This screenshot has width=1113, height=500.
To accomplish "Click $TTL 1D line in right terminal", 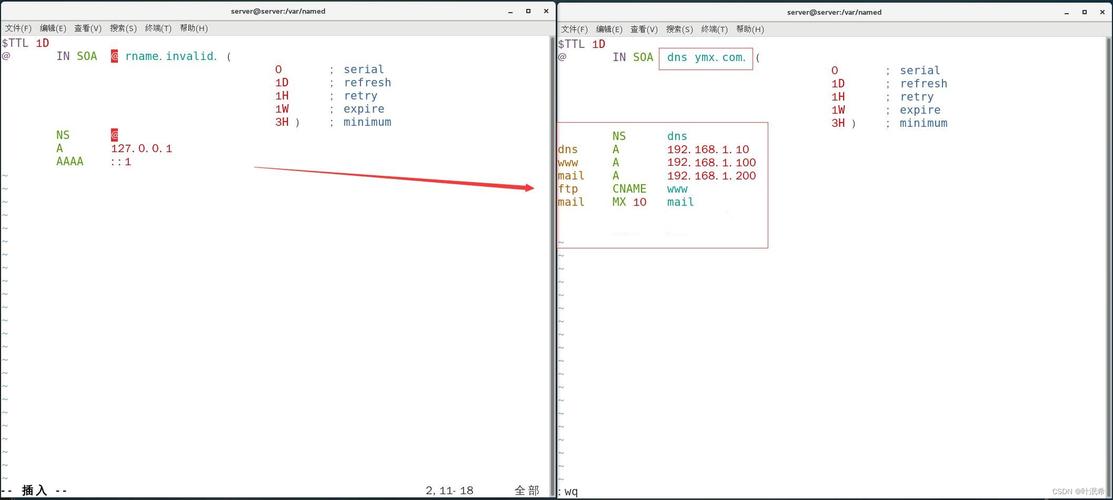I will [582, 43].
